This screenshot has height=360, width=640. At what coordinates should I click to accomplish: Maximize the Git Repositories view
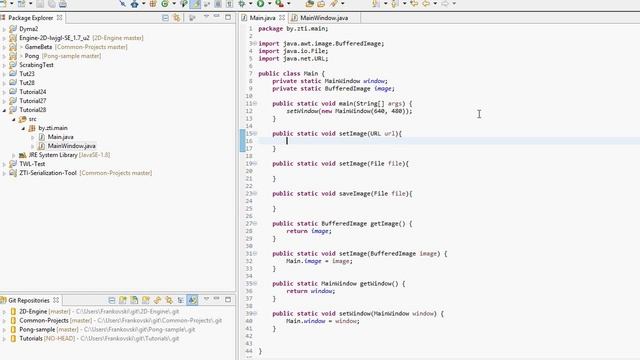228,300
